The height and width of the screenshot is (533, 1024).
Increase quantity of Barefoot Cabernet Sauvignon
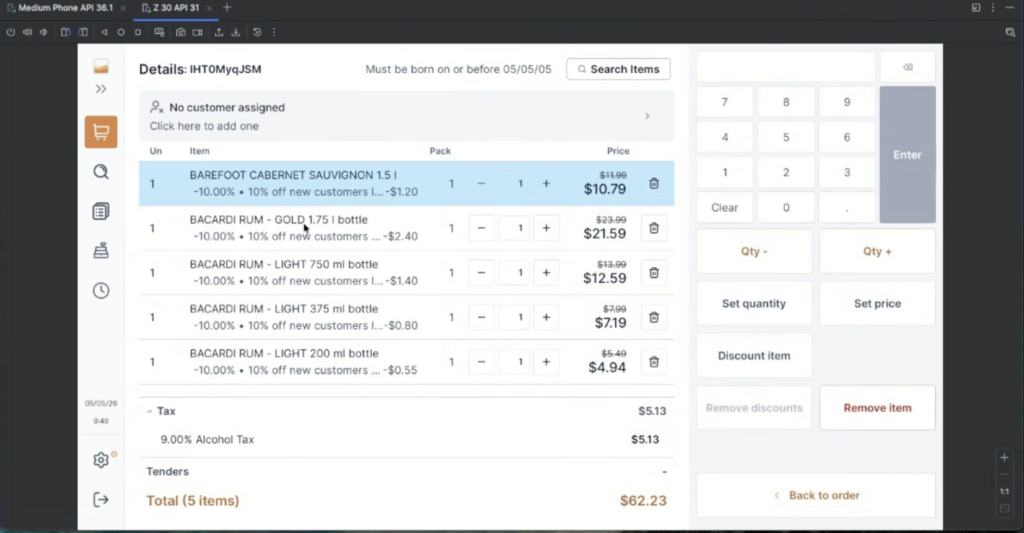546,184
